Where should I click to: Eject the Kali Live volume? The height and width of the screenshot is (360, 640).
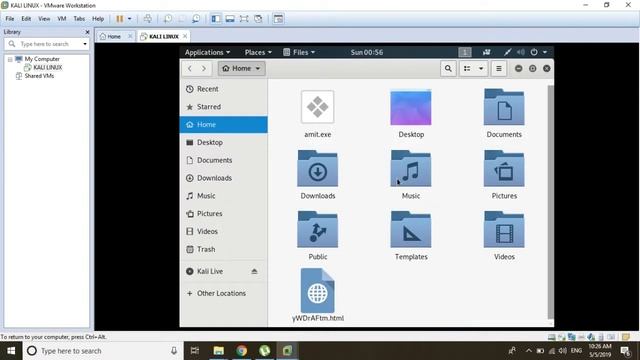(x=254, y=271)
